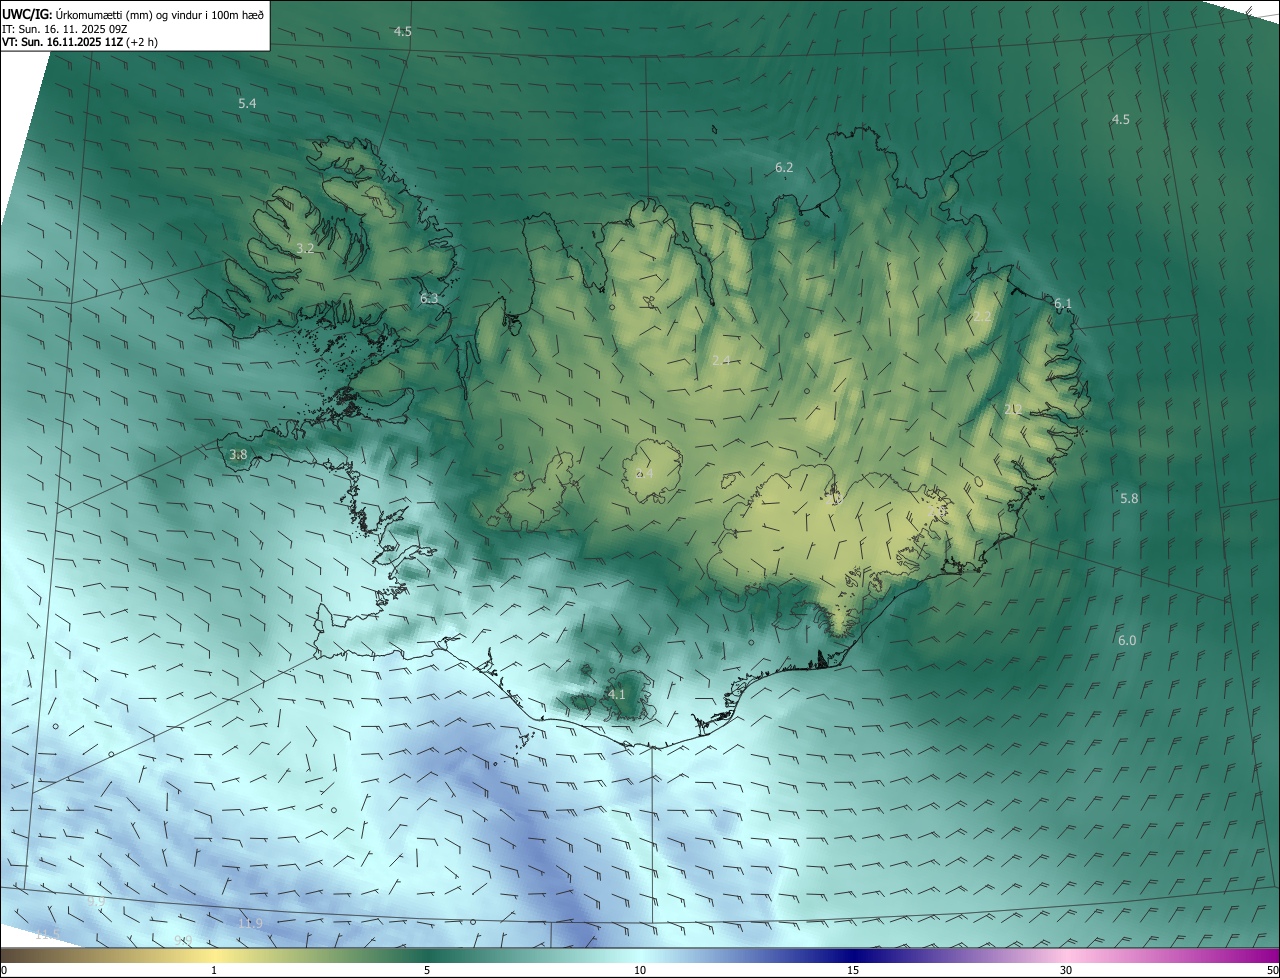Click the 3.8 label on the western peninsula
Screen dimensions: 1280x978
[x=238, y=455]
